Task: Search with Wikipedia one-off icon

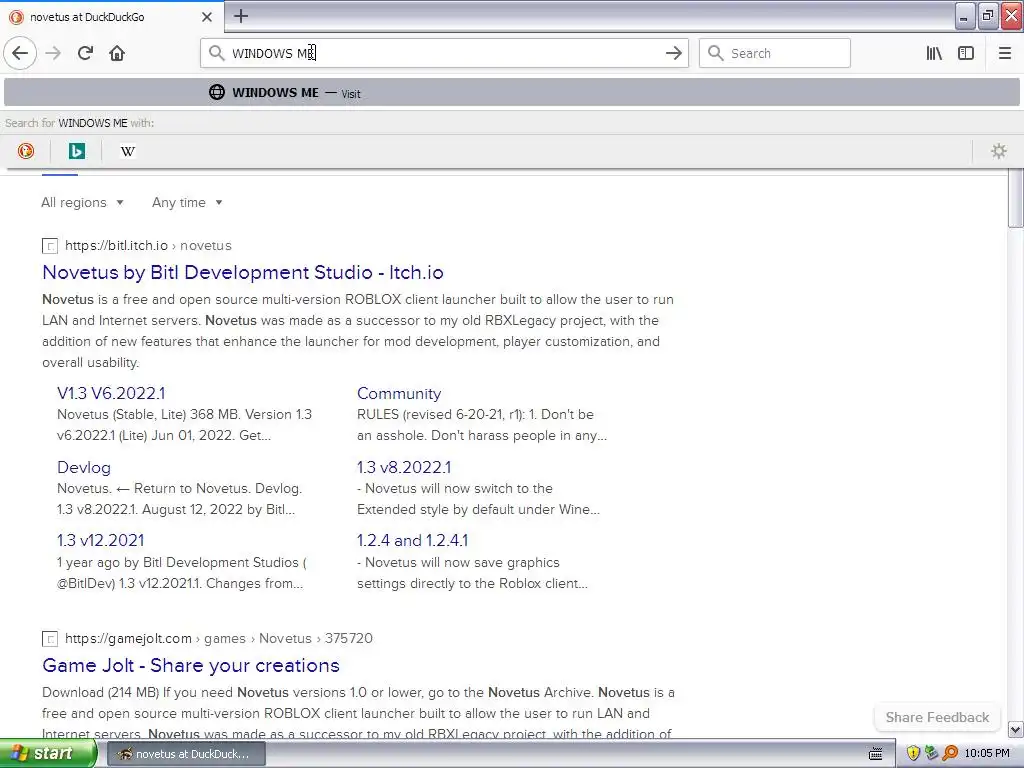Action: [127, 152]
